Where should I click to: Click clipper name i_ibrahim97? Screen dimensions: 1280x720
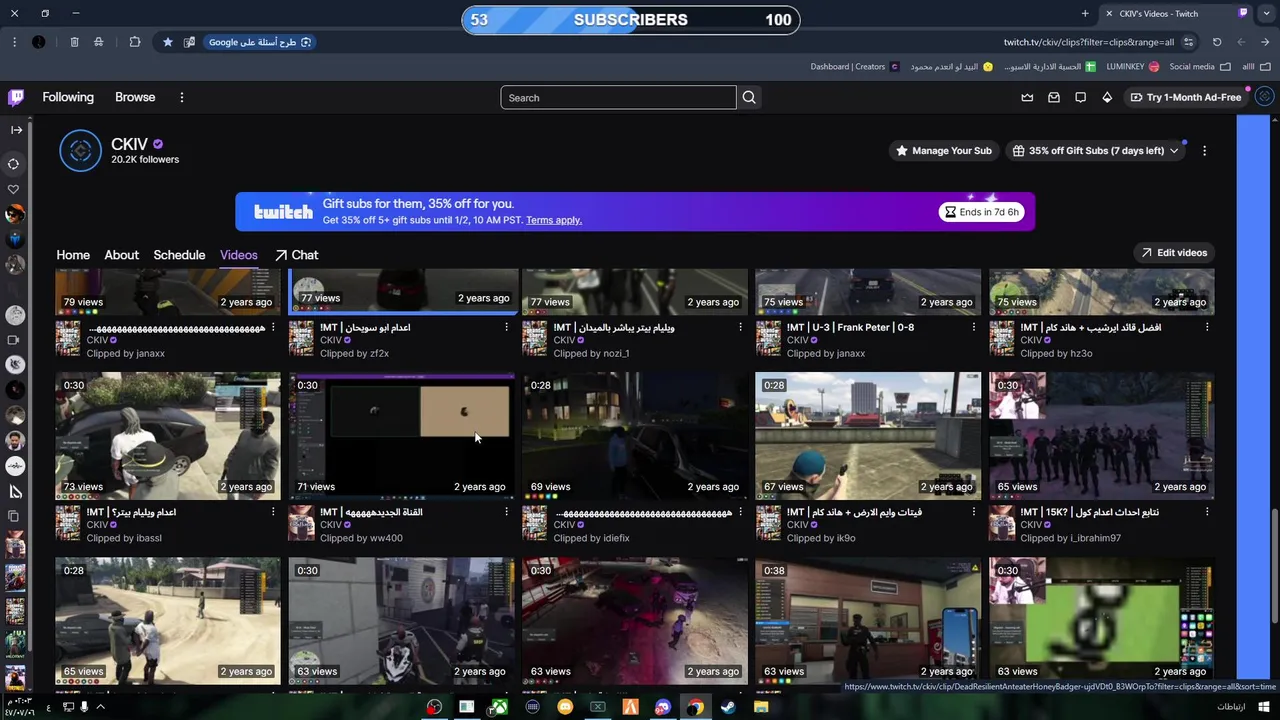(1095, 538)
